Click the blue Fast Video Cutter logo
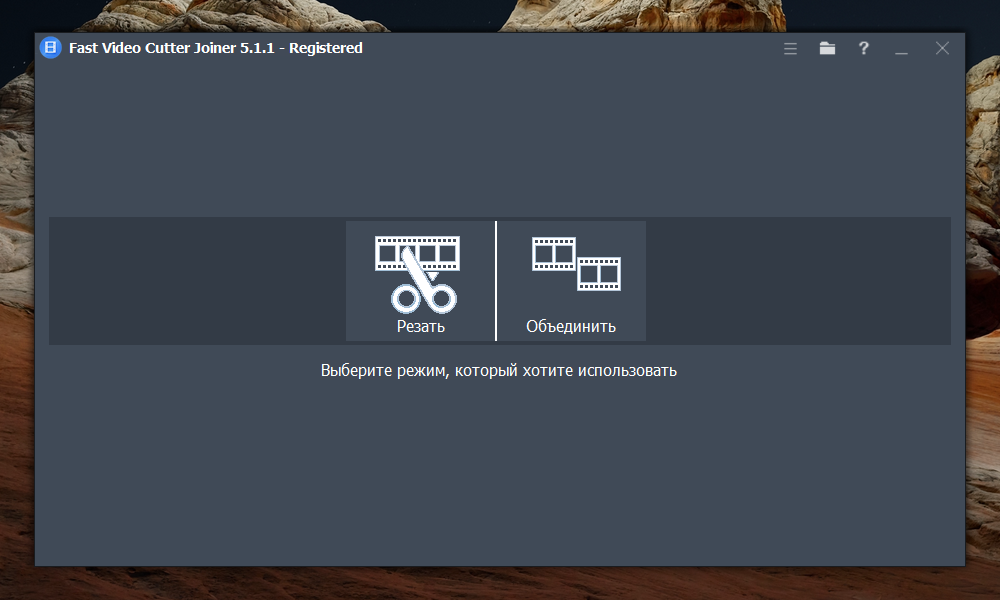 point(50,48)
